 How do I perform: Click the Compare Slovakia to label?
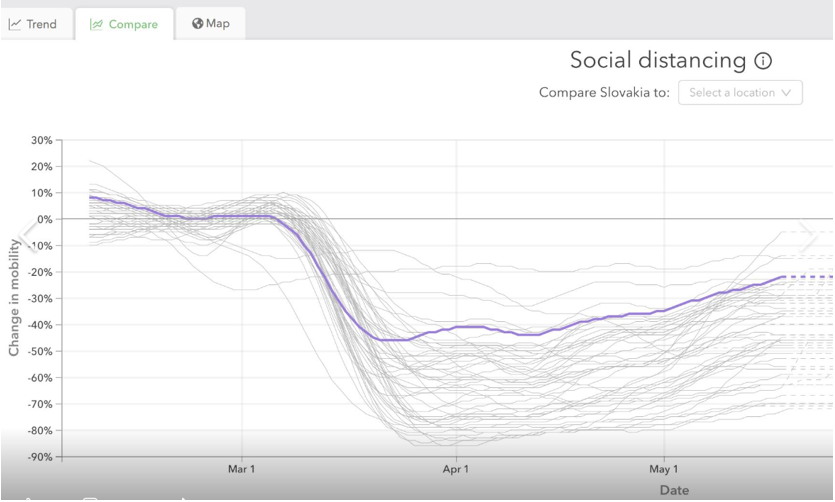pyautogui.click(x=604, y=92)
